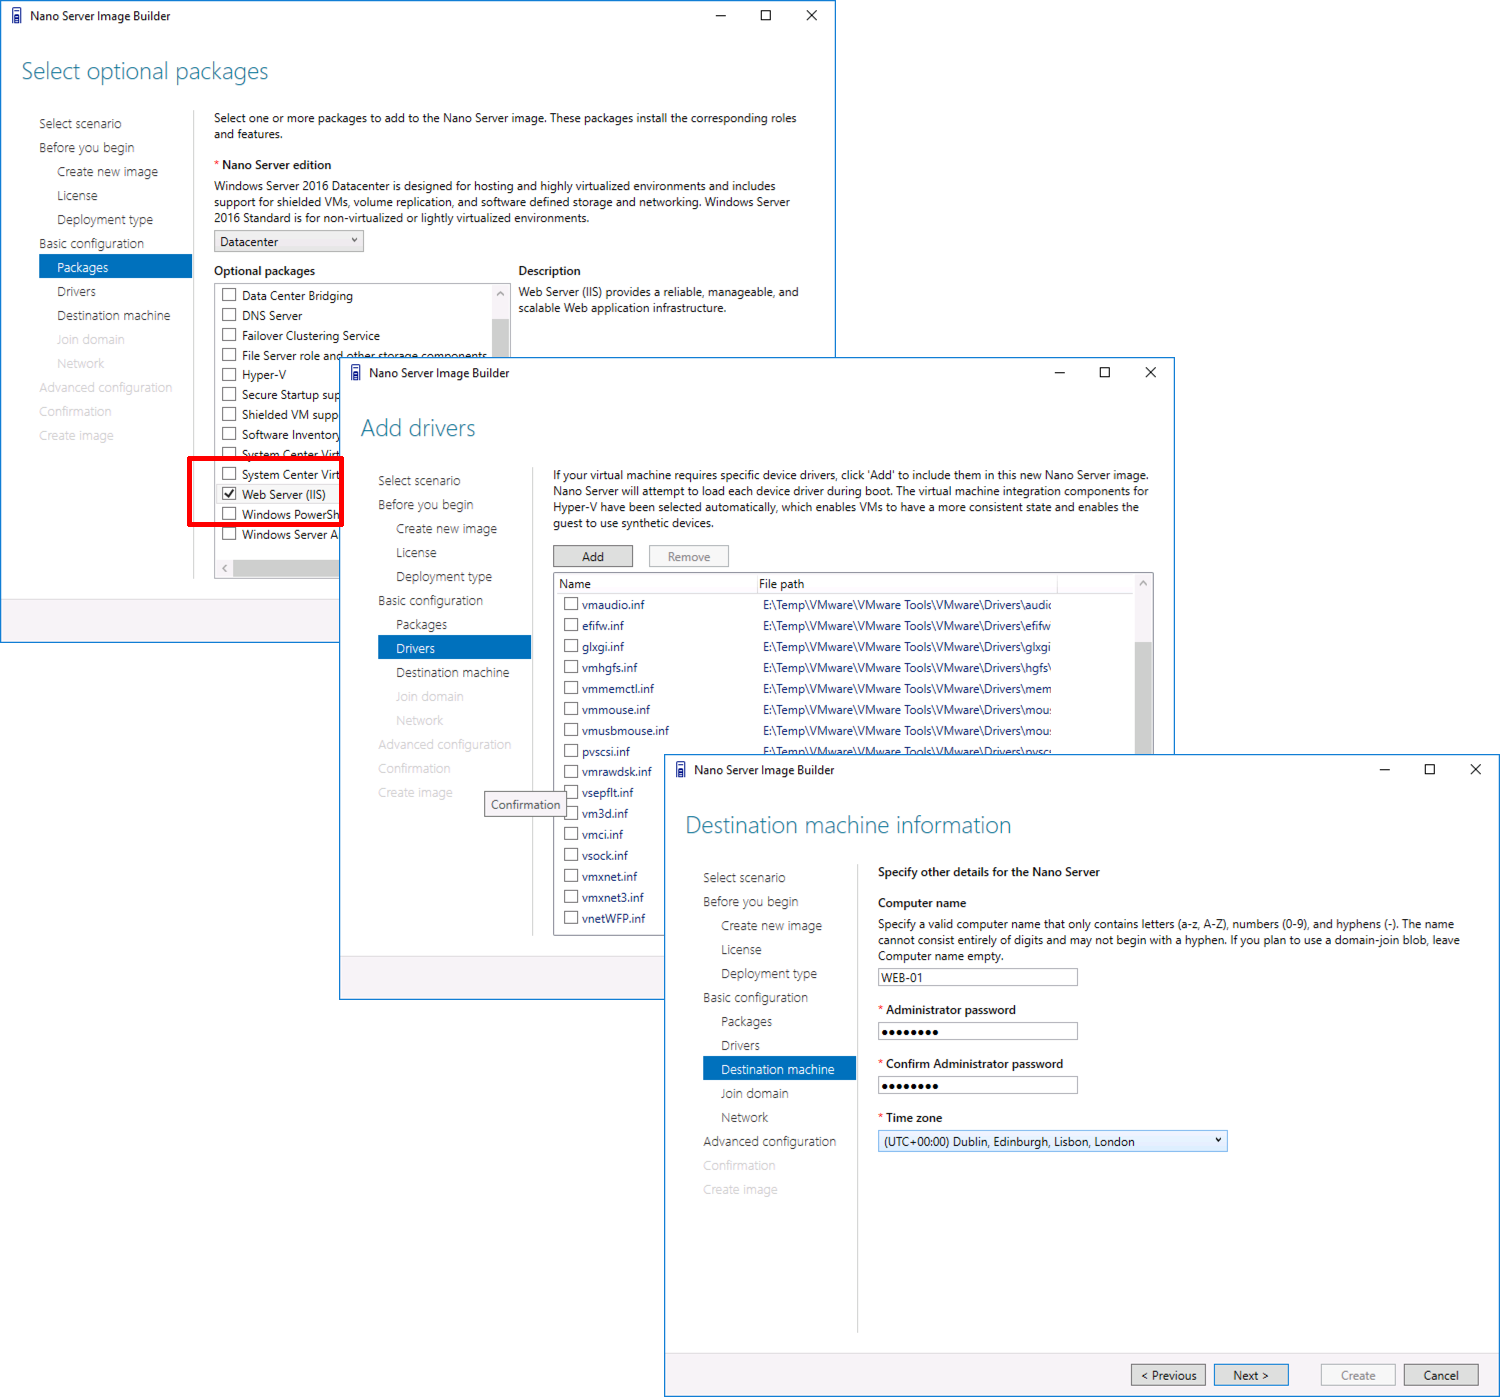The width and height of the screenshot is (1500, 1397).
Task: Select Deployment type step in Destination window
Action: [x=768, y=973]
